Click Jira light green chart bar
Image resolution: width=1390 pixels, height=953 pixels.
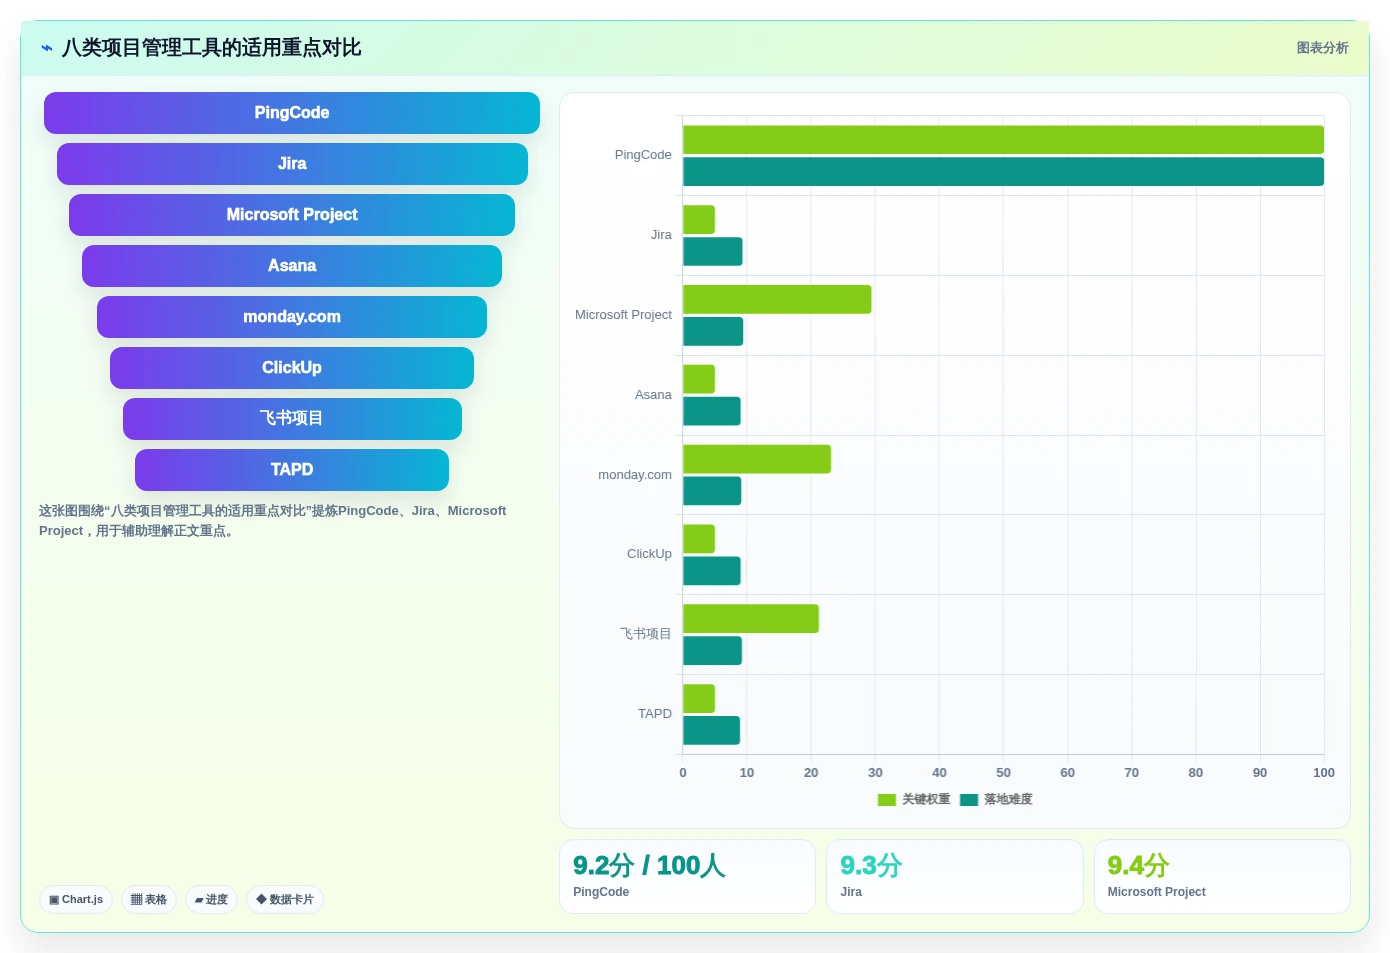[x=699, y=220]
